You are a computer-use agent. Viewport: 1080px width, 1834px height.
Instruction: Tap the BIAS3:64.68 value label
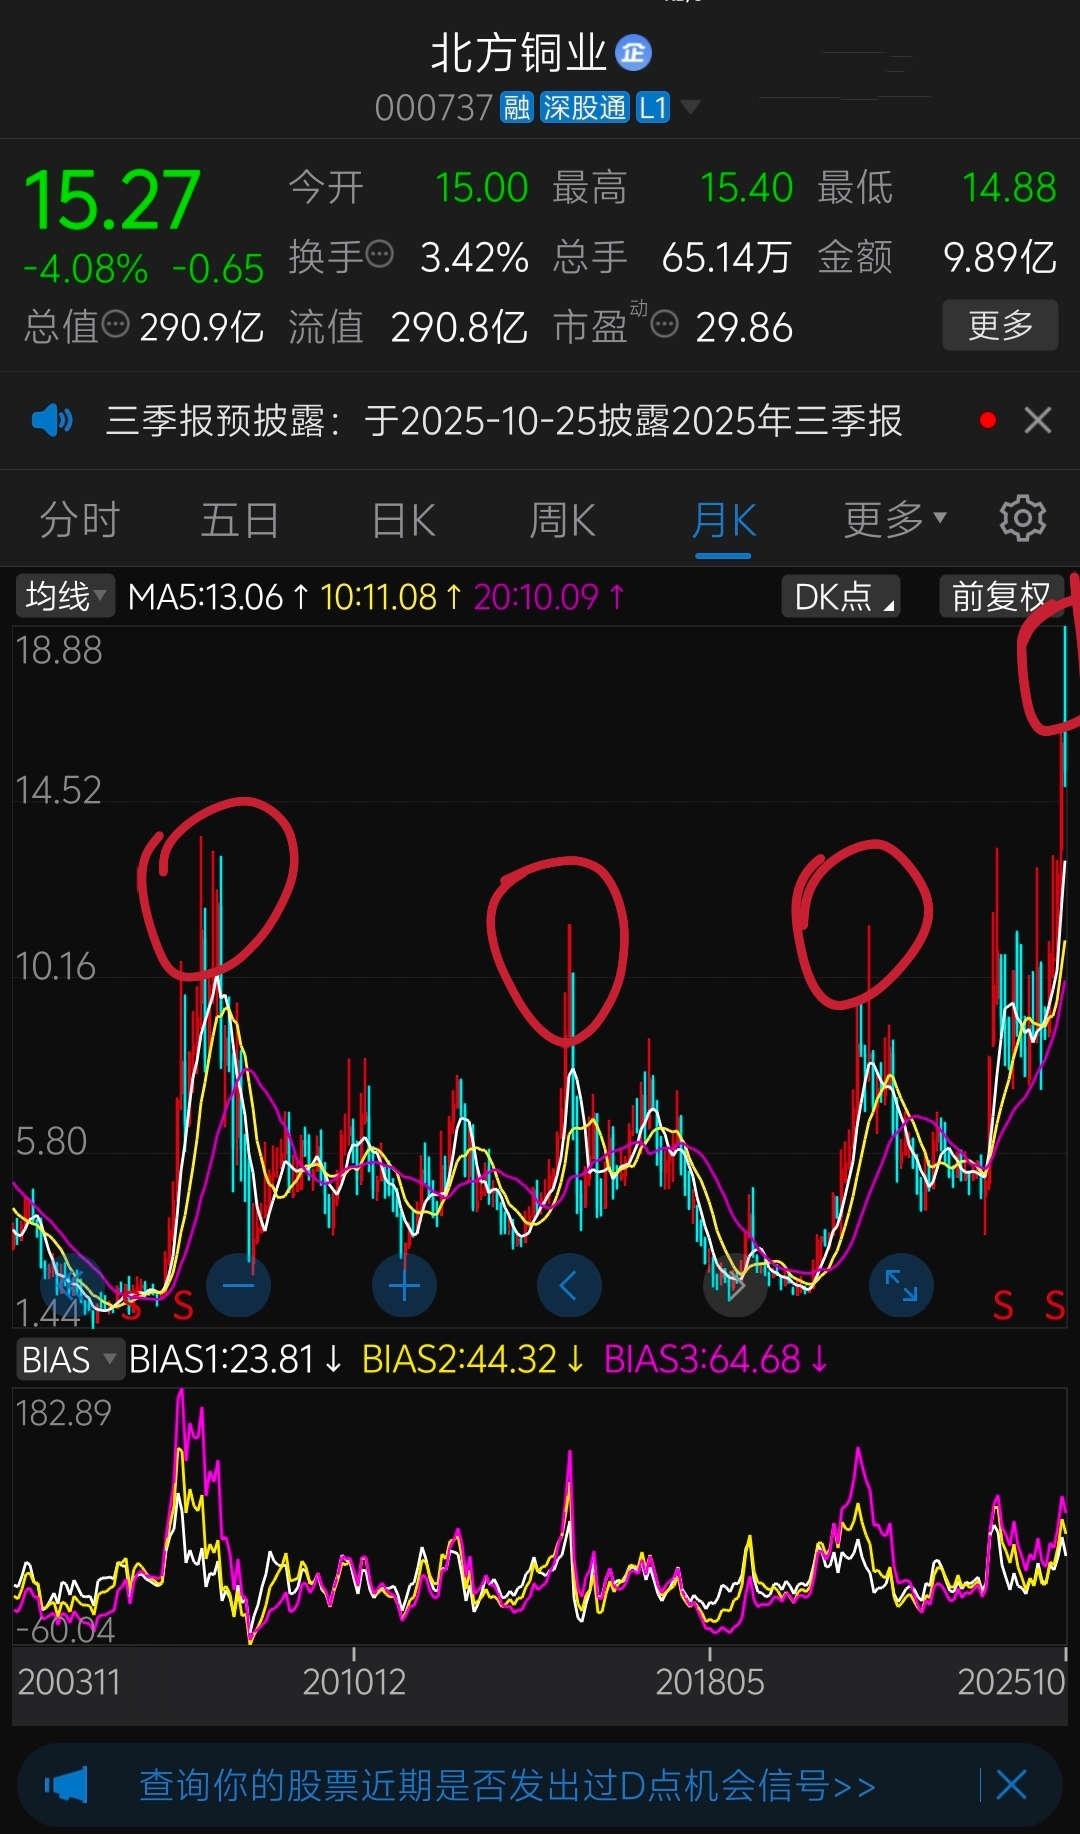[716, 1360]
